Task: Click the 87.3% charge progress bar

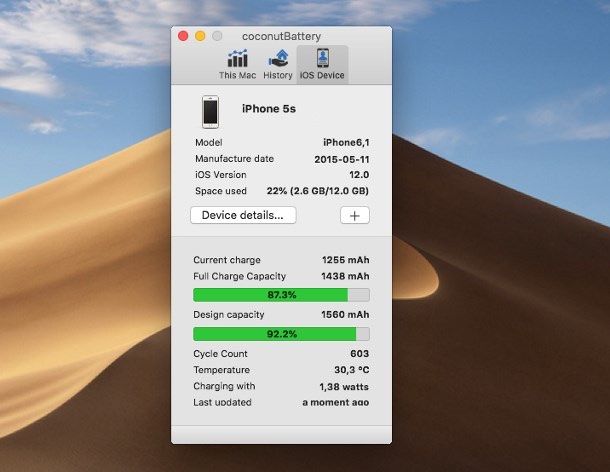Action: (x=281, y=295)
